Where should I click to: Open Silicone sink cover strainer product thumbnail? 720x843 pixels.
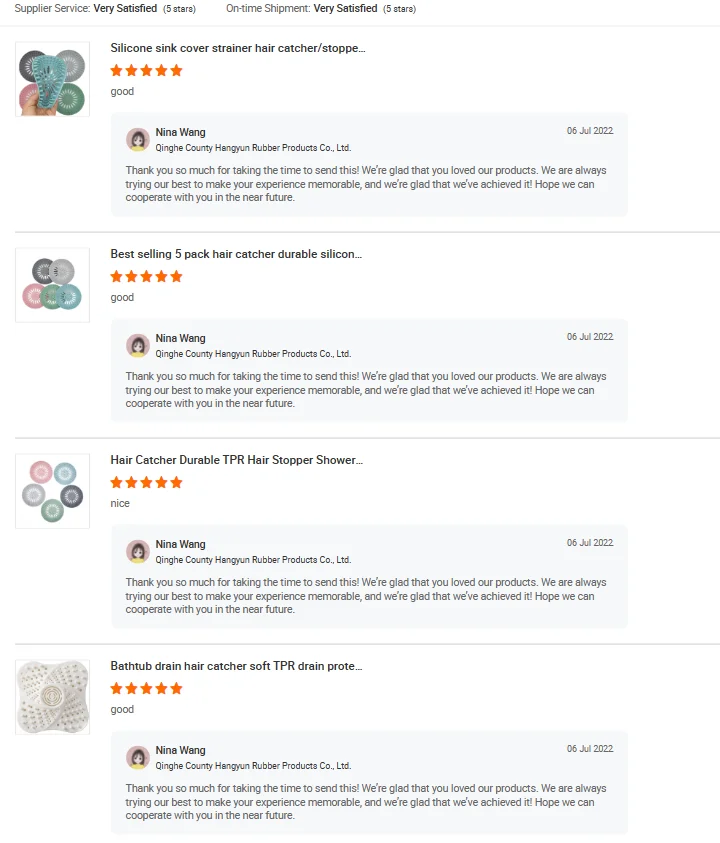(x=52, y=79)
